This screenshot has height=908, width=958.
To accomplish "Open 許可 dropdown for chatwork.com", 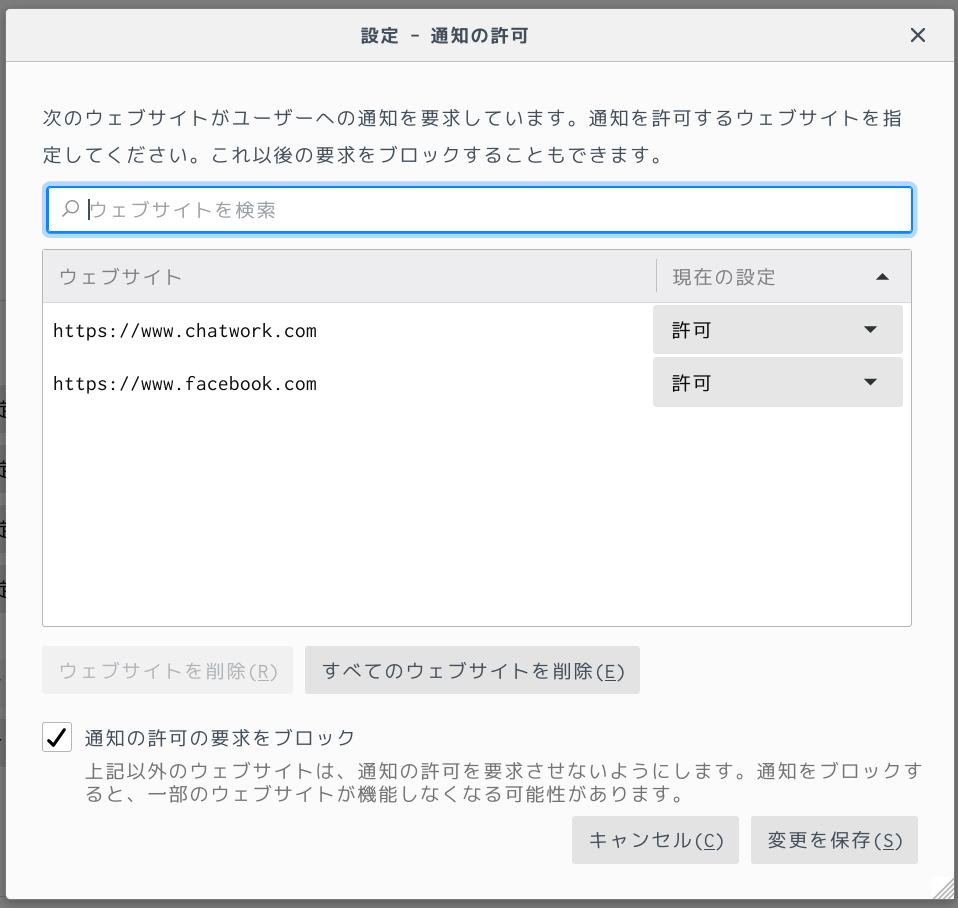I will pyautogui.click(x=777, y=329).
